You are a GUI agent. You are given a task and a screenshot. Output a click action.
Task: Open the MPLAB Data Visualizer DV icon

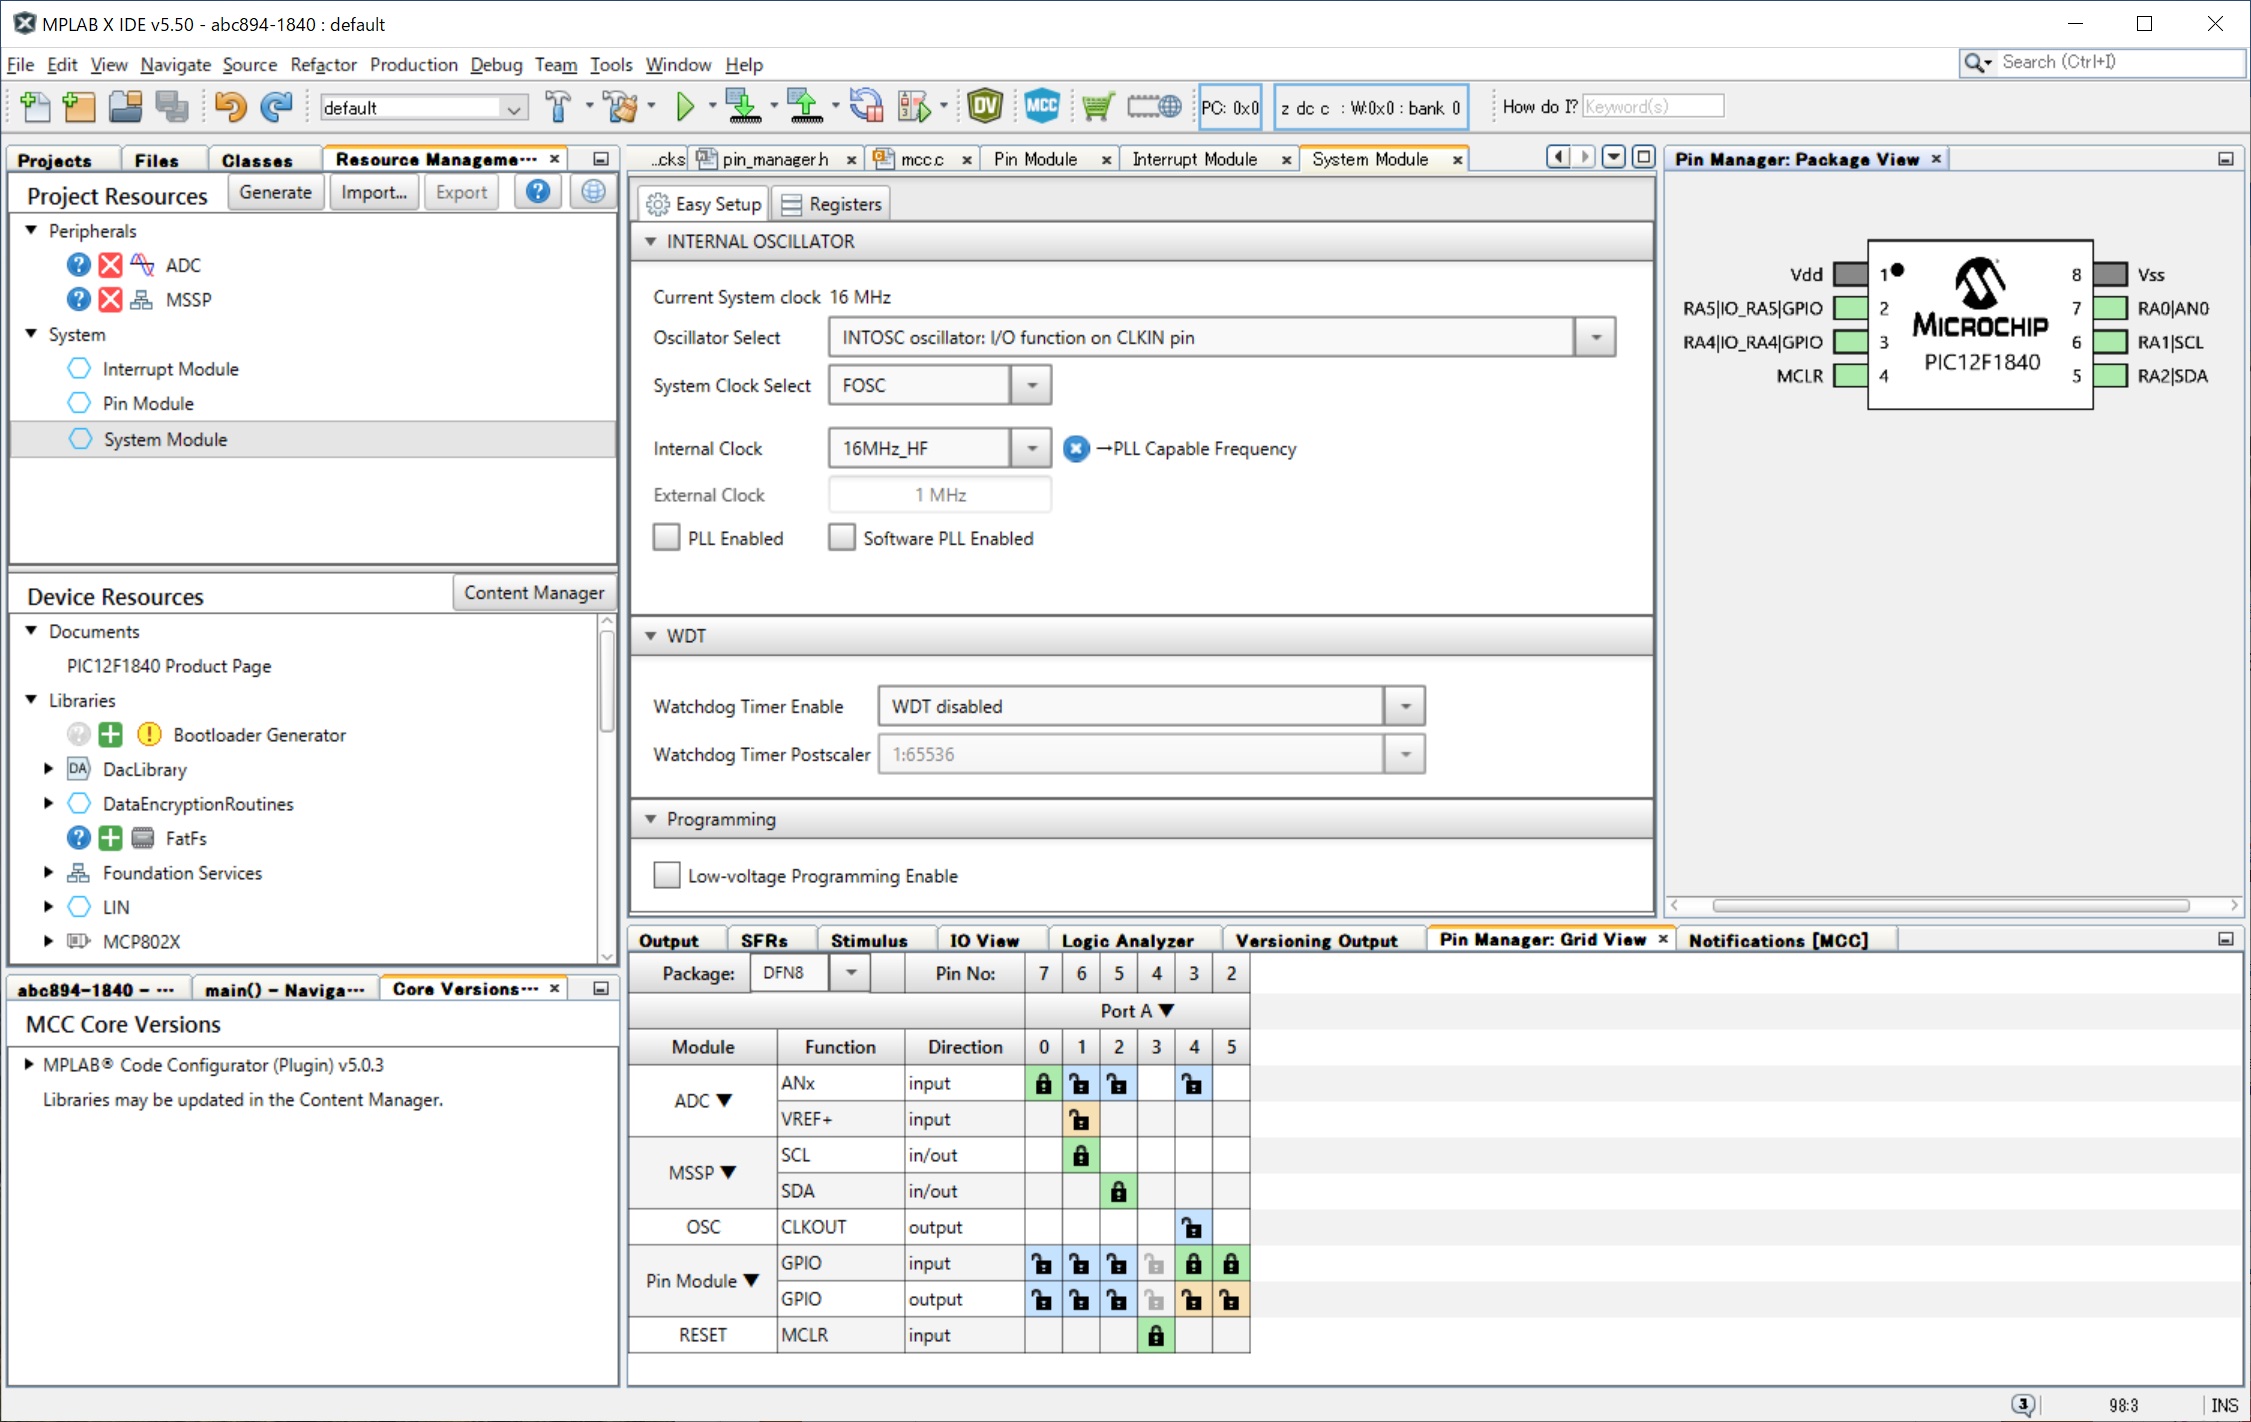[985, 106]
